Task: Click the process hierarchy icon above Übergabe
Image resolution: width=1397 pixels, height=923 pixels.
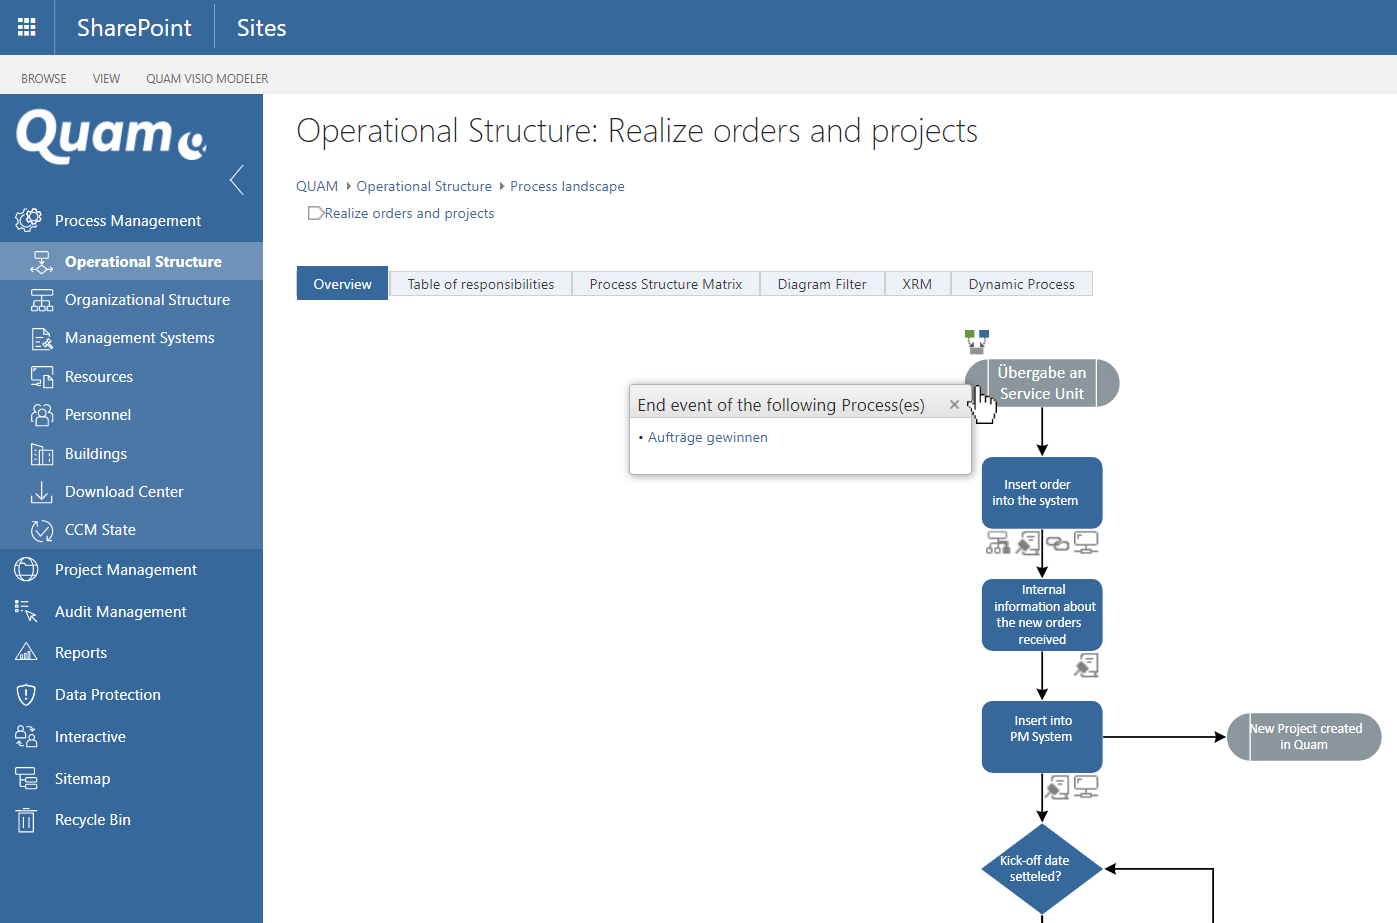Action: (977, 342)
